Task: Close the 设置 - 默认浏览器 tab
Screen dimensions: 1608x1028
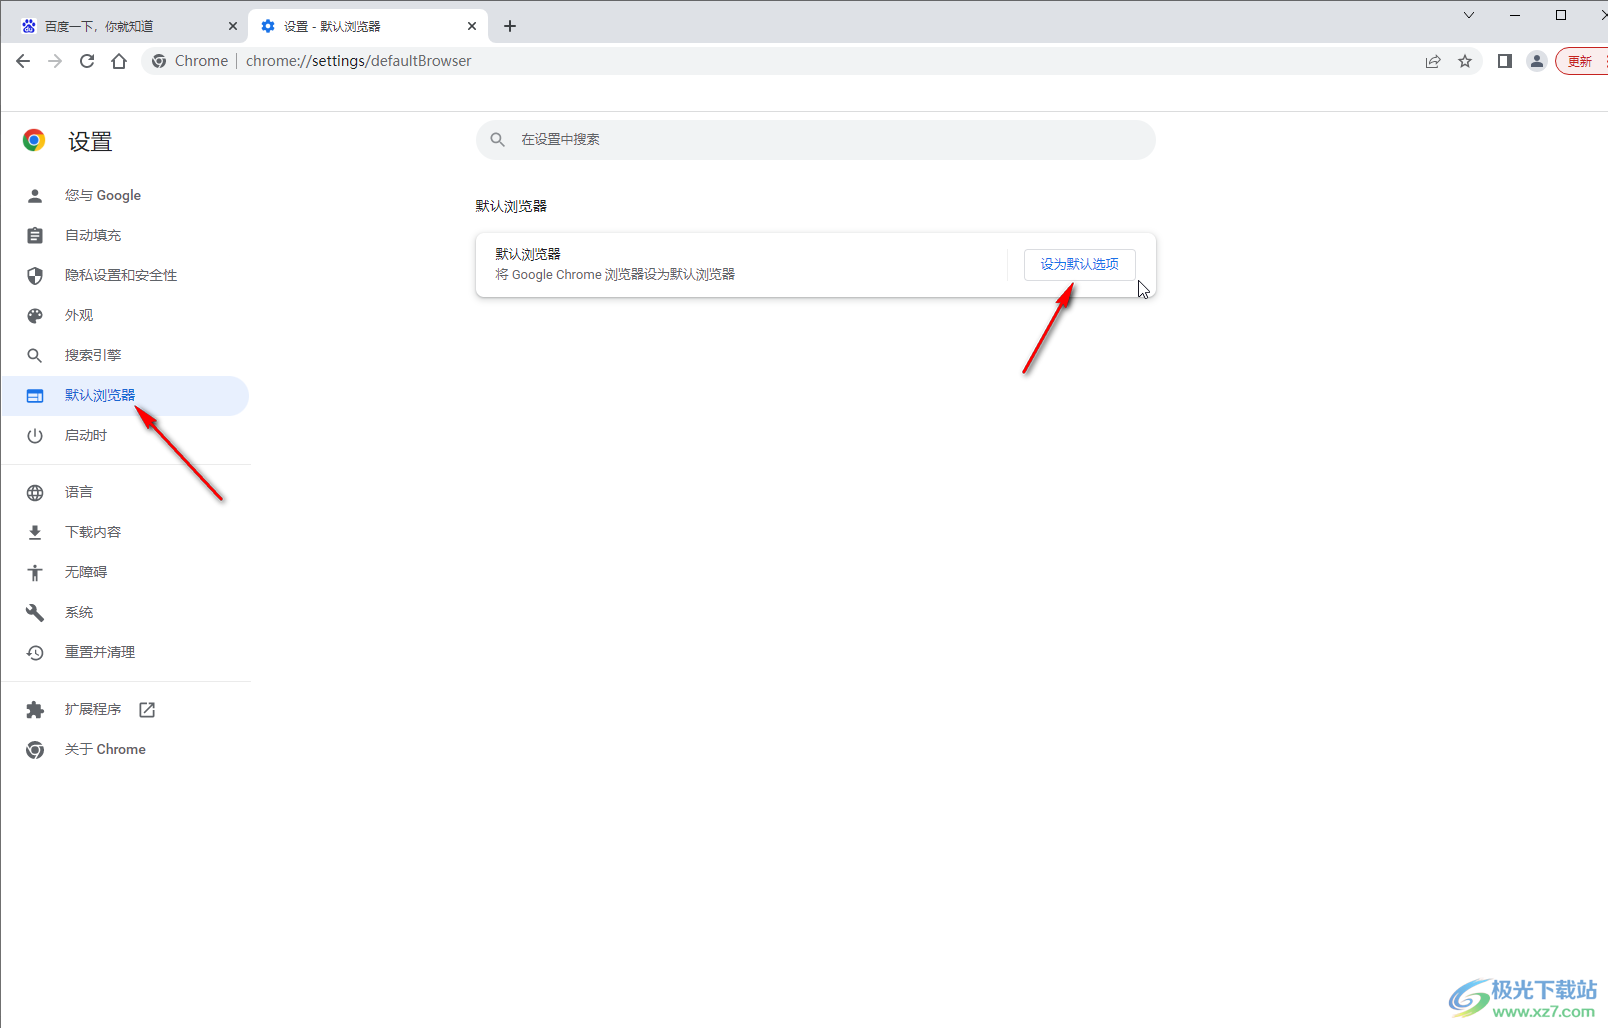Action: click(x=472, y=26)
